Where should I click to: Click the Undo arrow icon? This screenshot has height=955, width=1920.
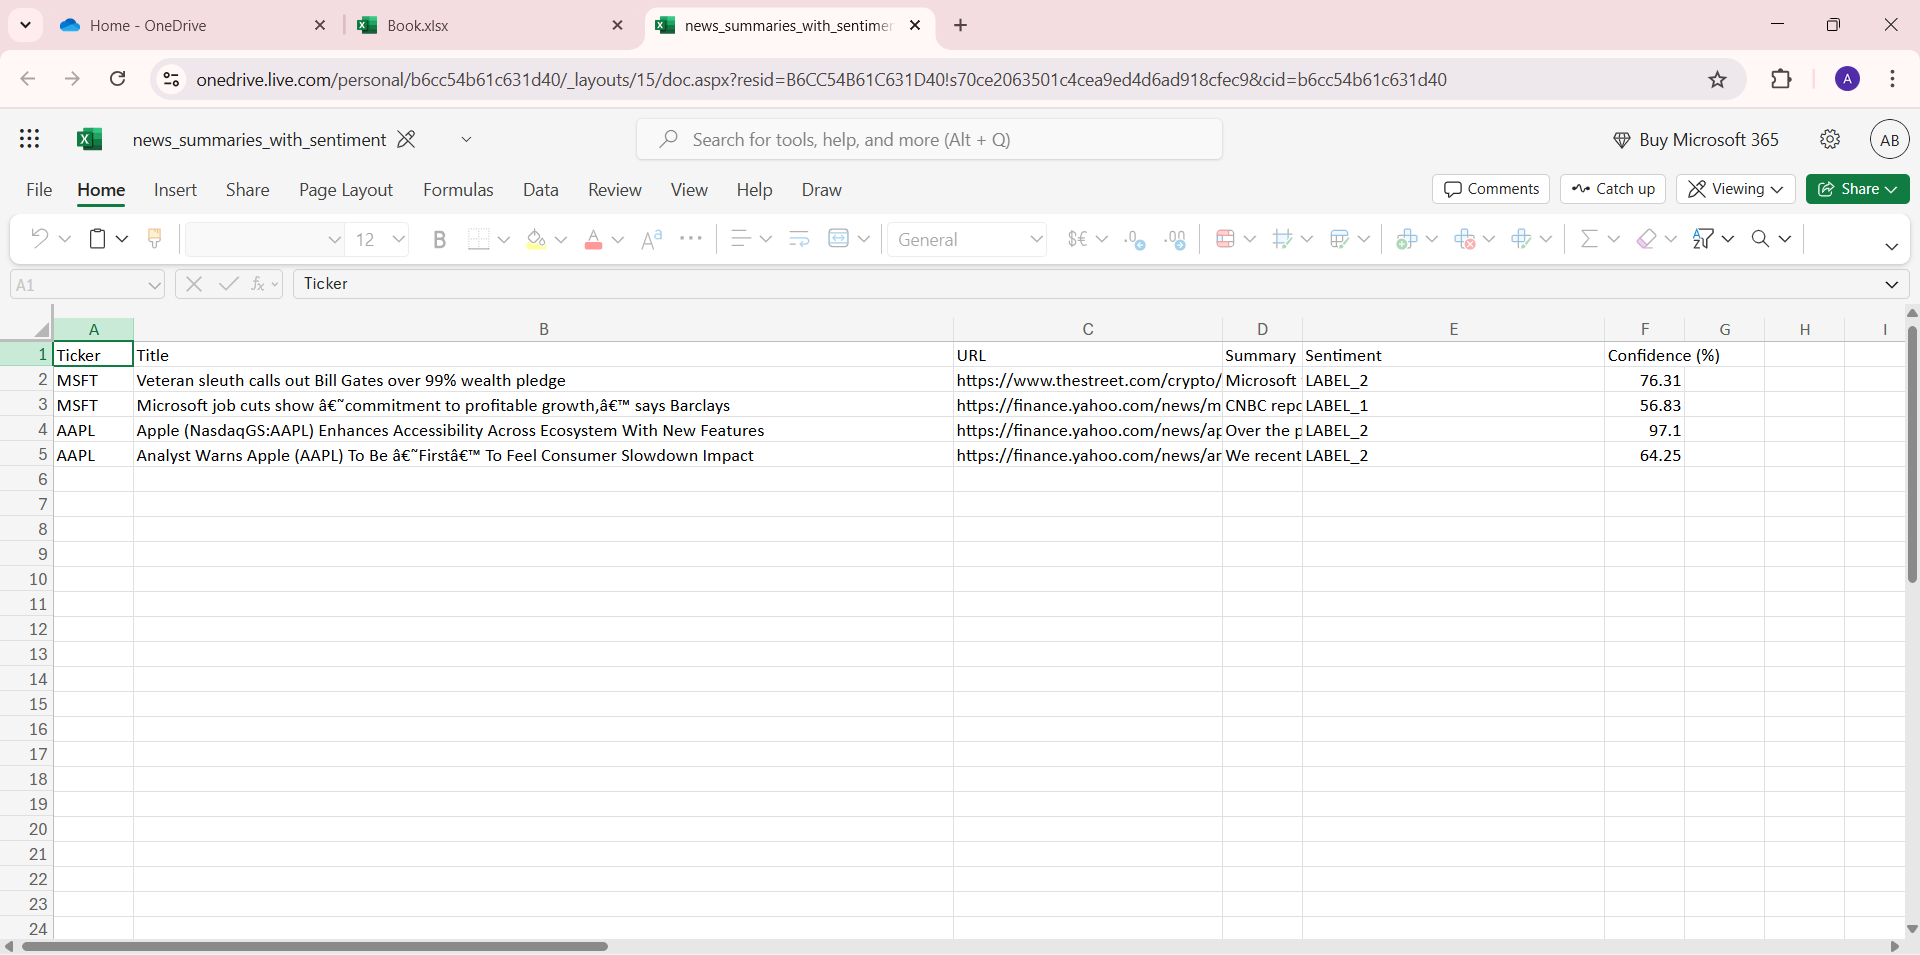click(39, 238)
